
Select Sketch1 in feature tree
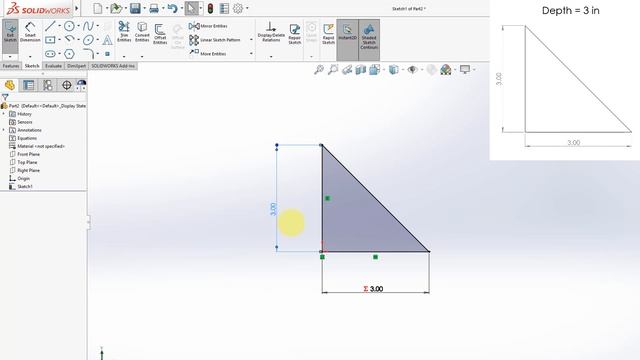[x=21, y=187]
